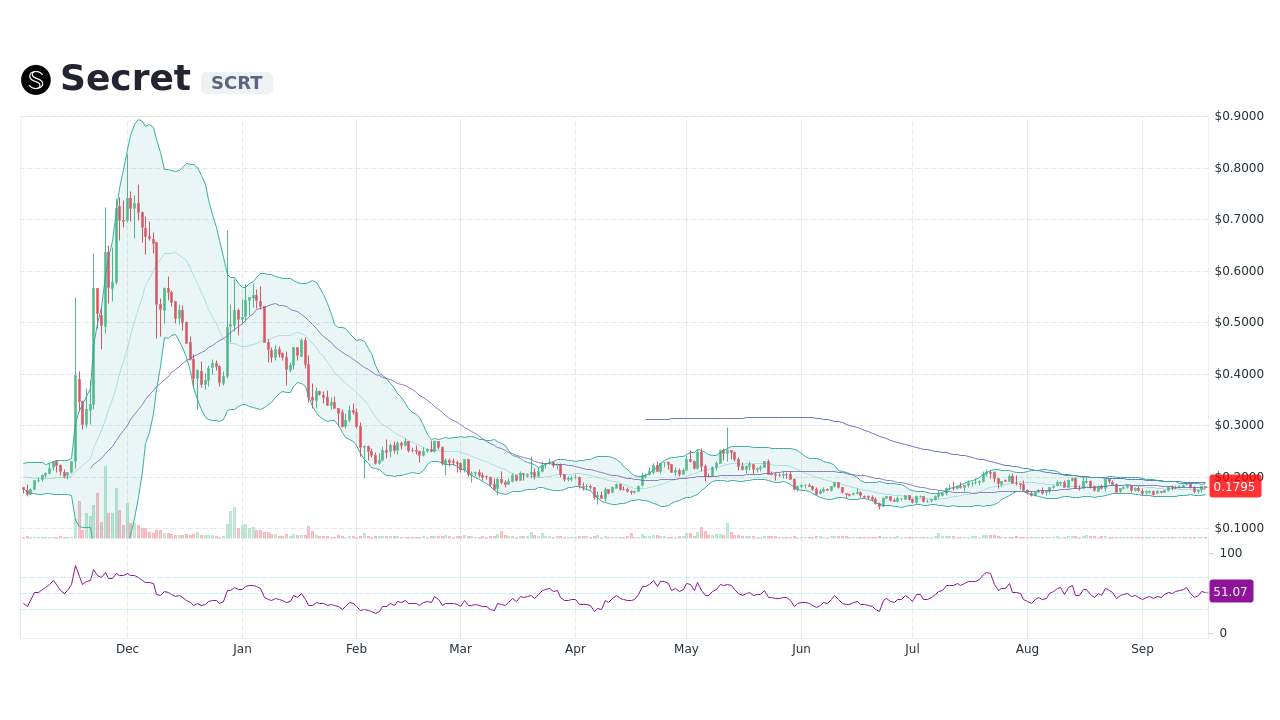Click the $0.4000 price axis label
Viewport: 1280px width, 720px height.
point(1239,374)
